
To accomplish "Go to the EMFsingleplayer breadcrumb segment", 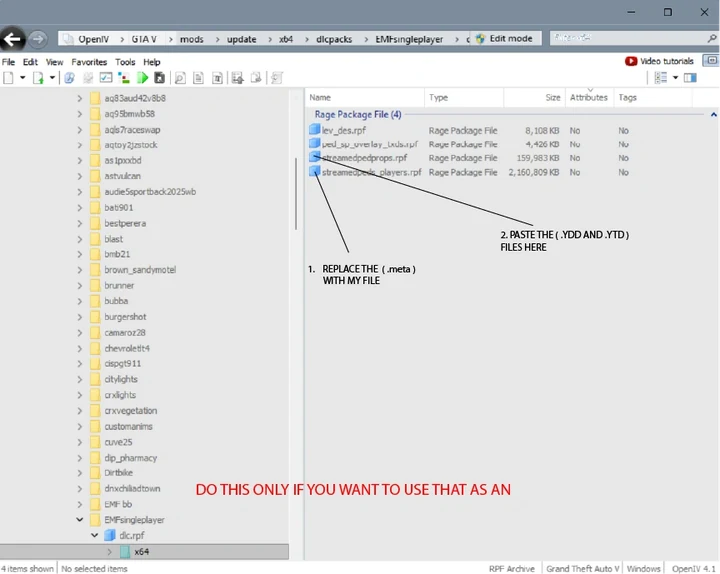I will (409, 39).
